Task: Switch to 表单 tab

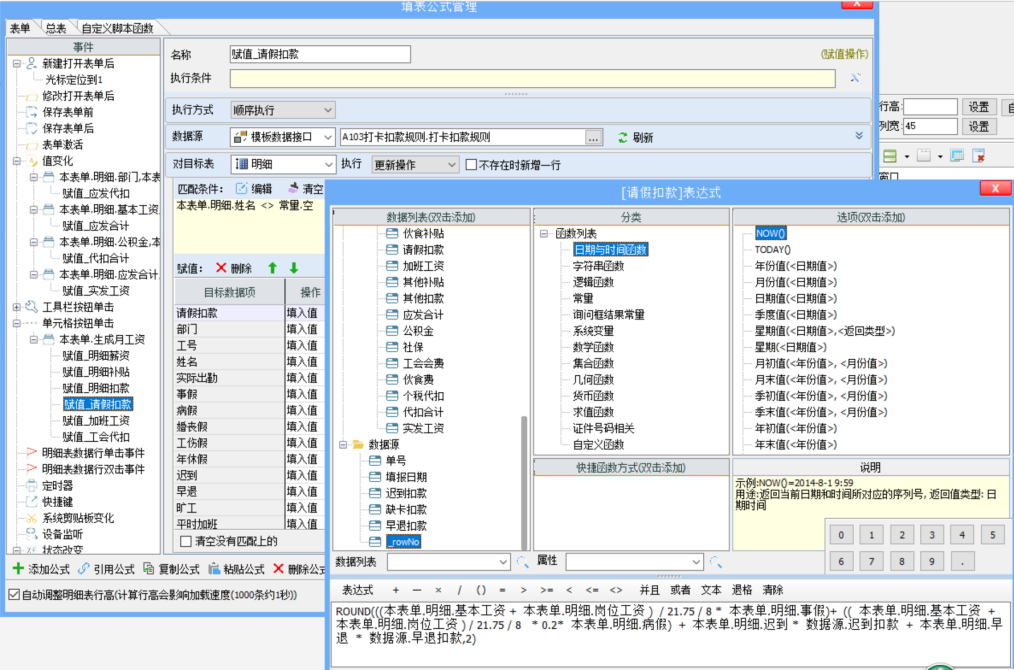Action: pos(20,28)
